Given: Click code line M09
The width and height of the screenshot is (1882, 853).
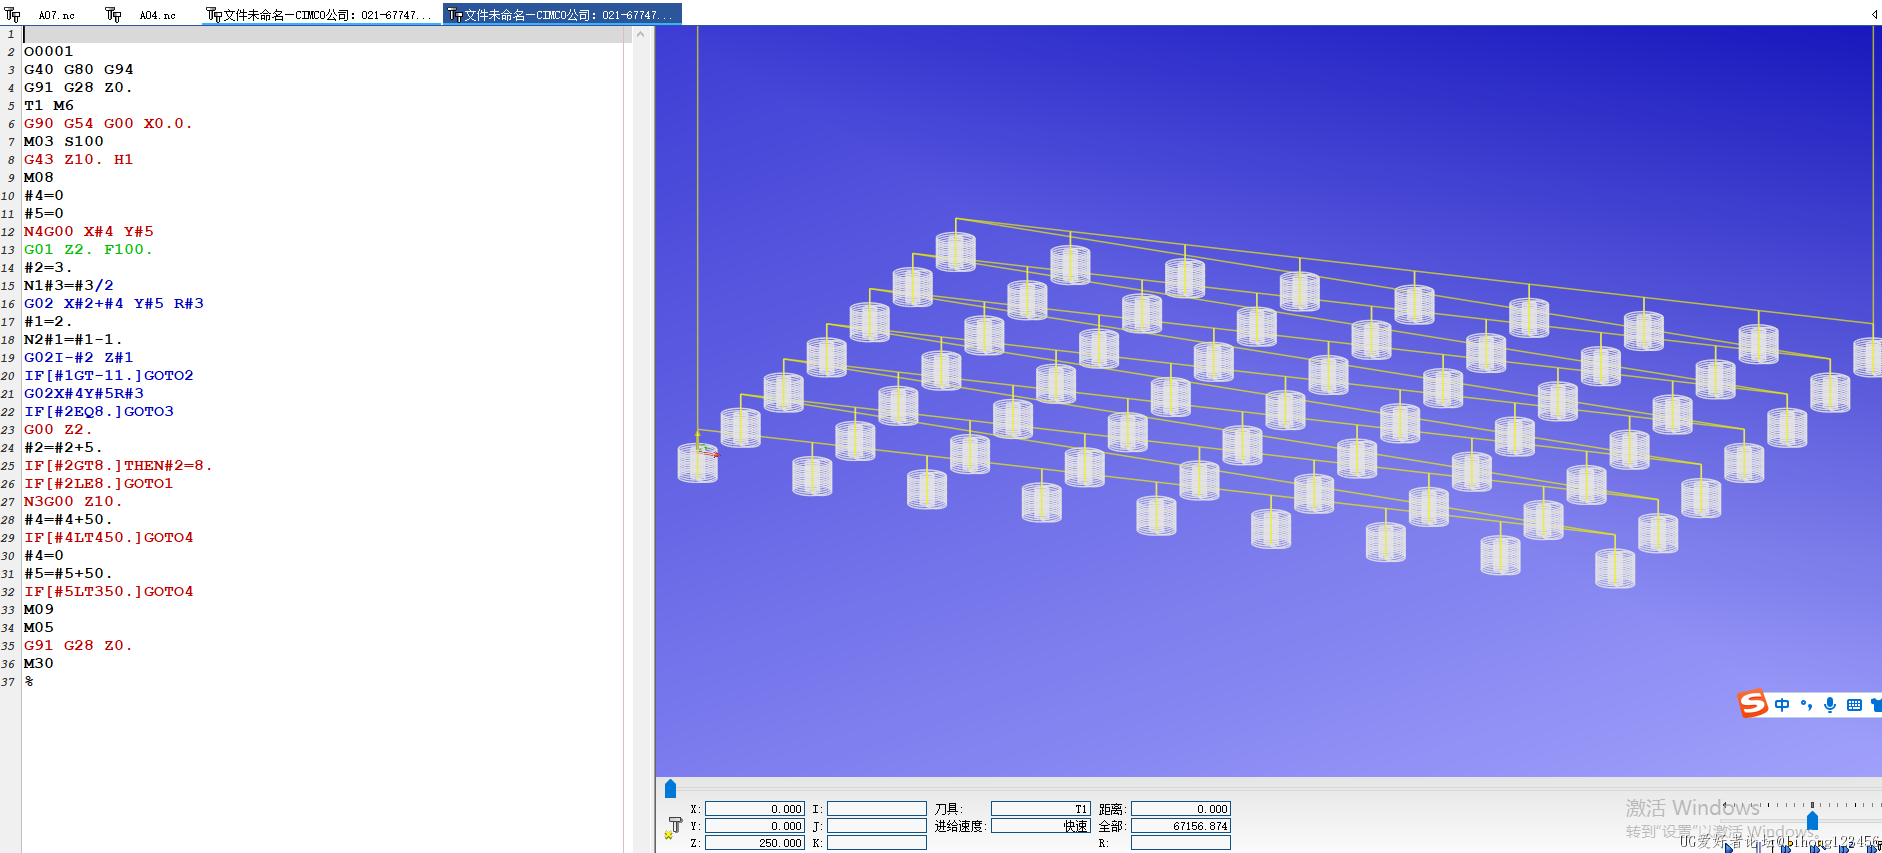Looking at the screenshot, I should coord(39,609).
